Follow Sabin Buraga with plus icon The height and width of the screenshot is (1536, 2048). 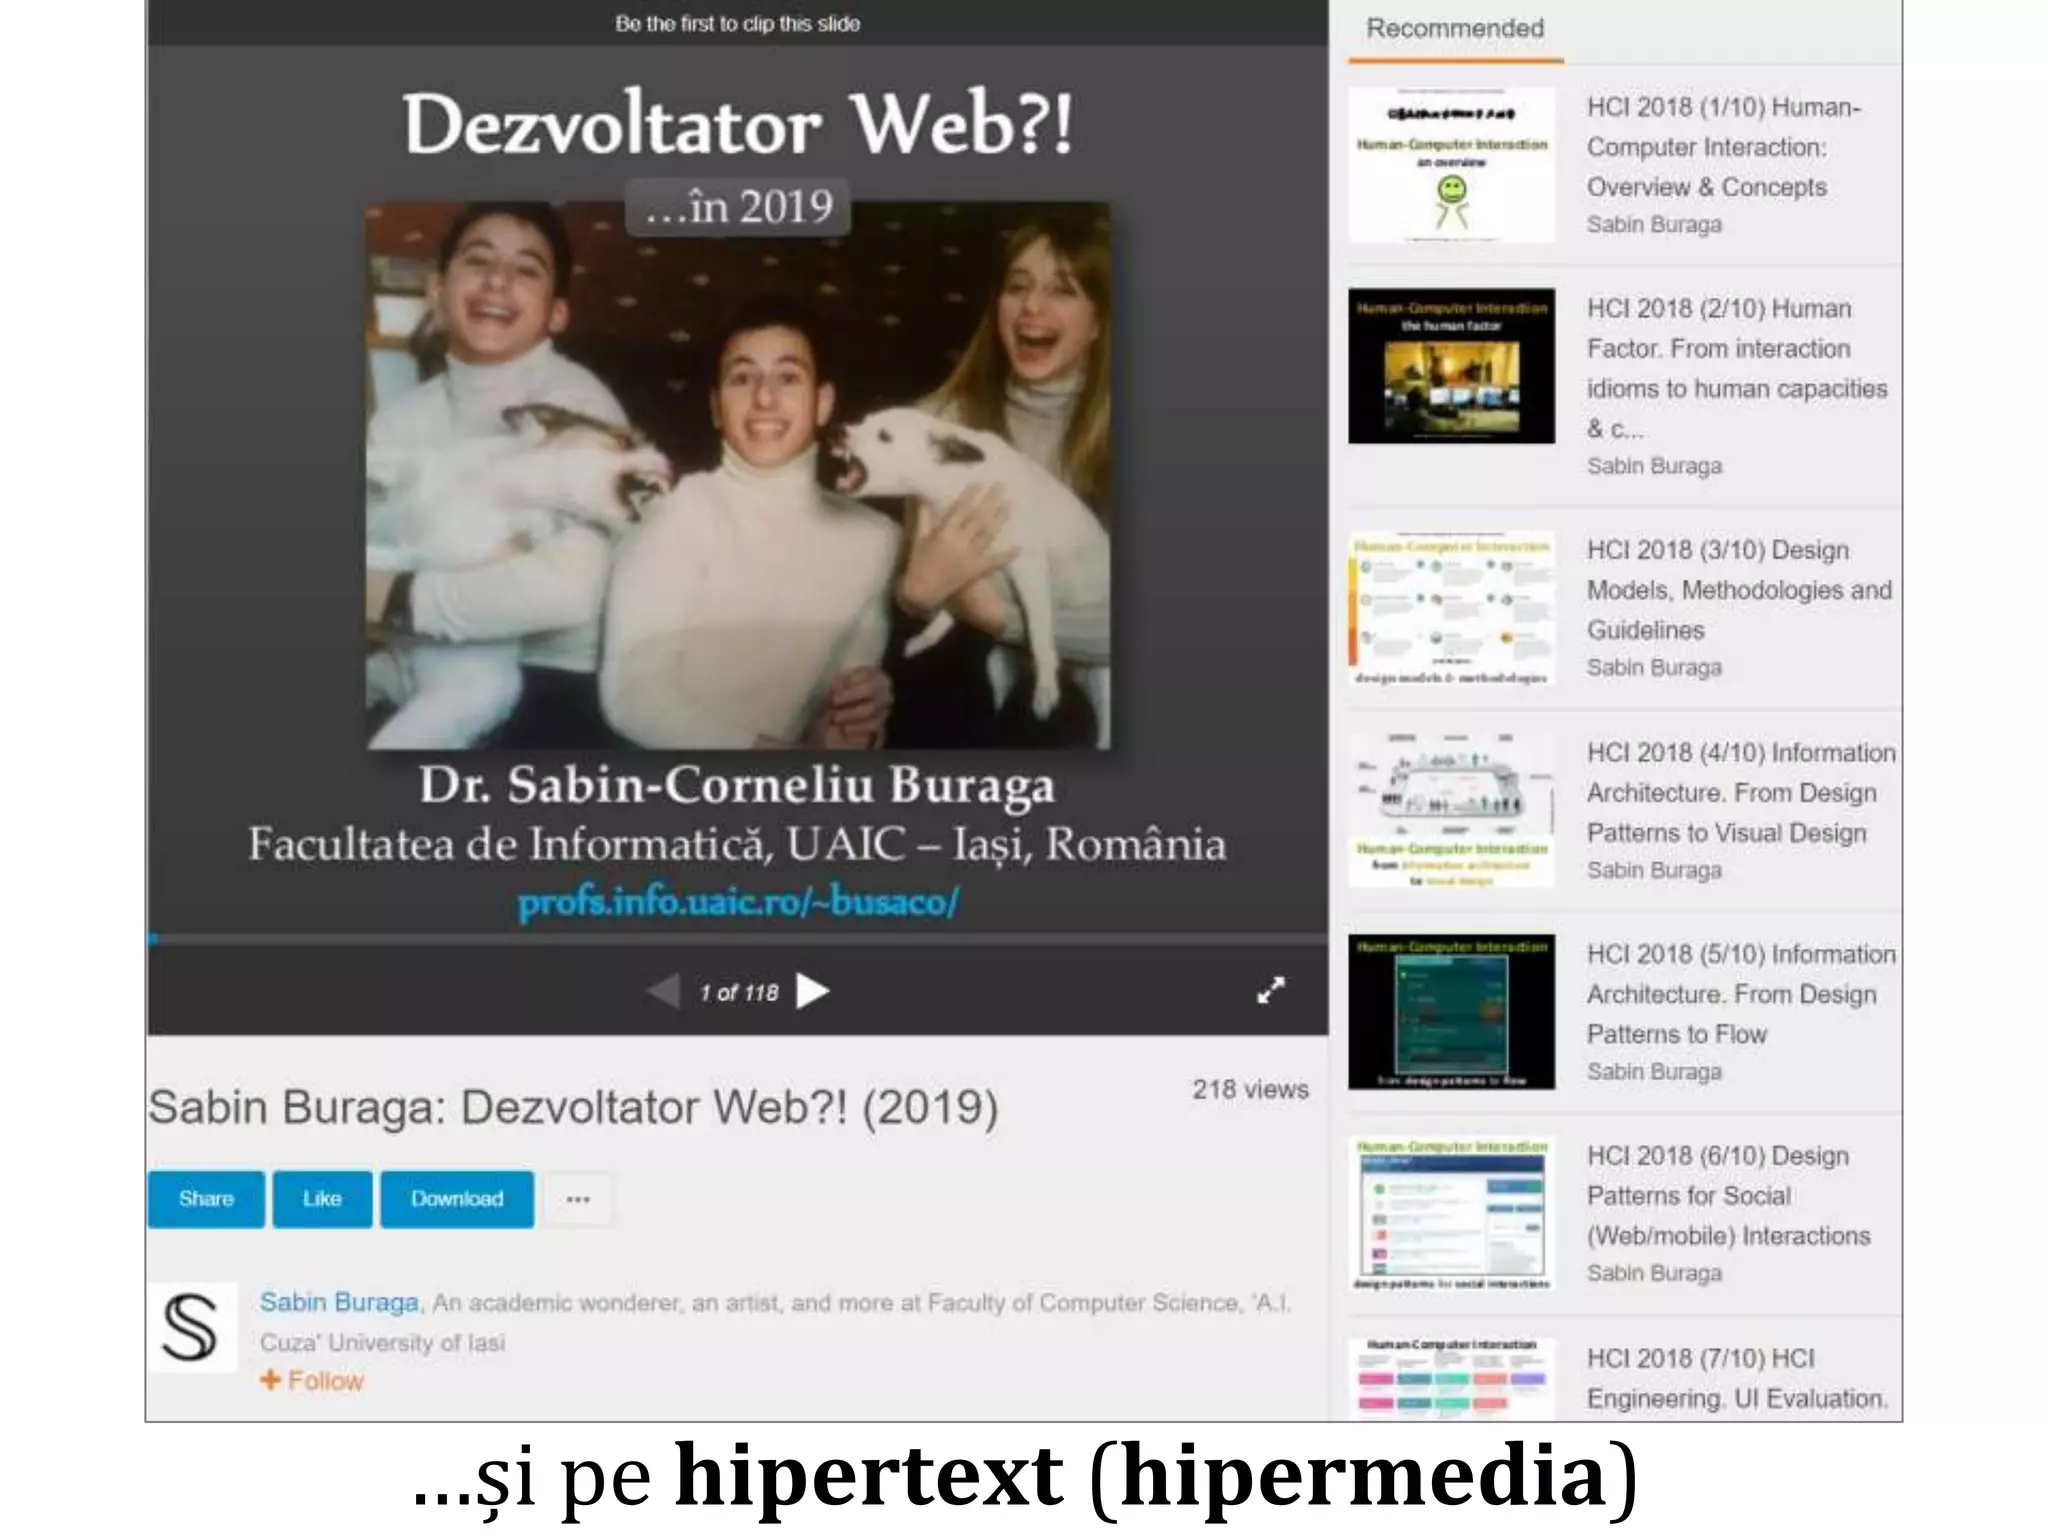[312, 1381]
